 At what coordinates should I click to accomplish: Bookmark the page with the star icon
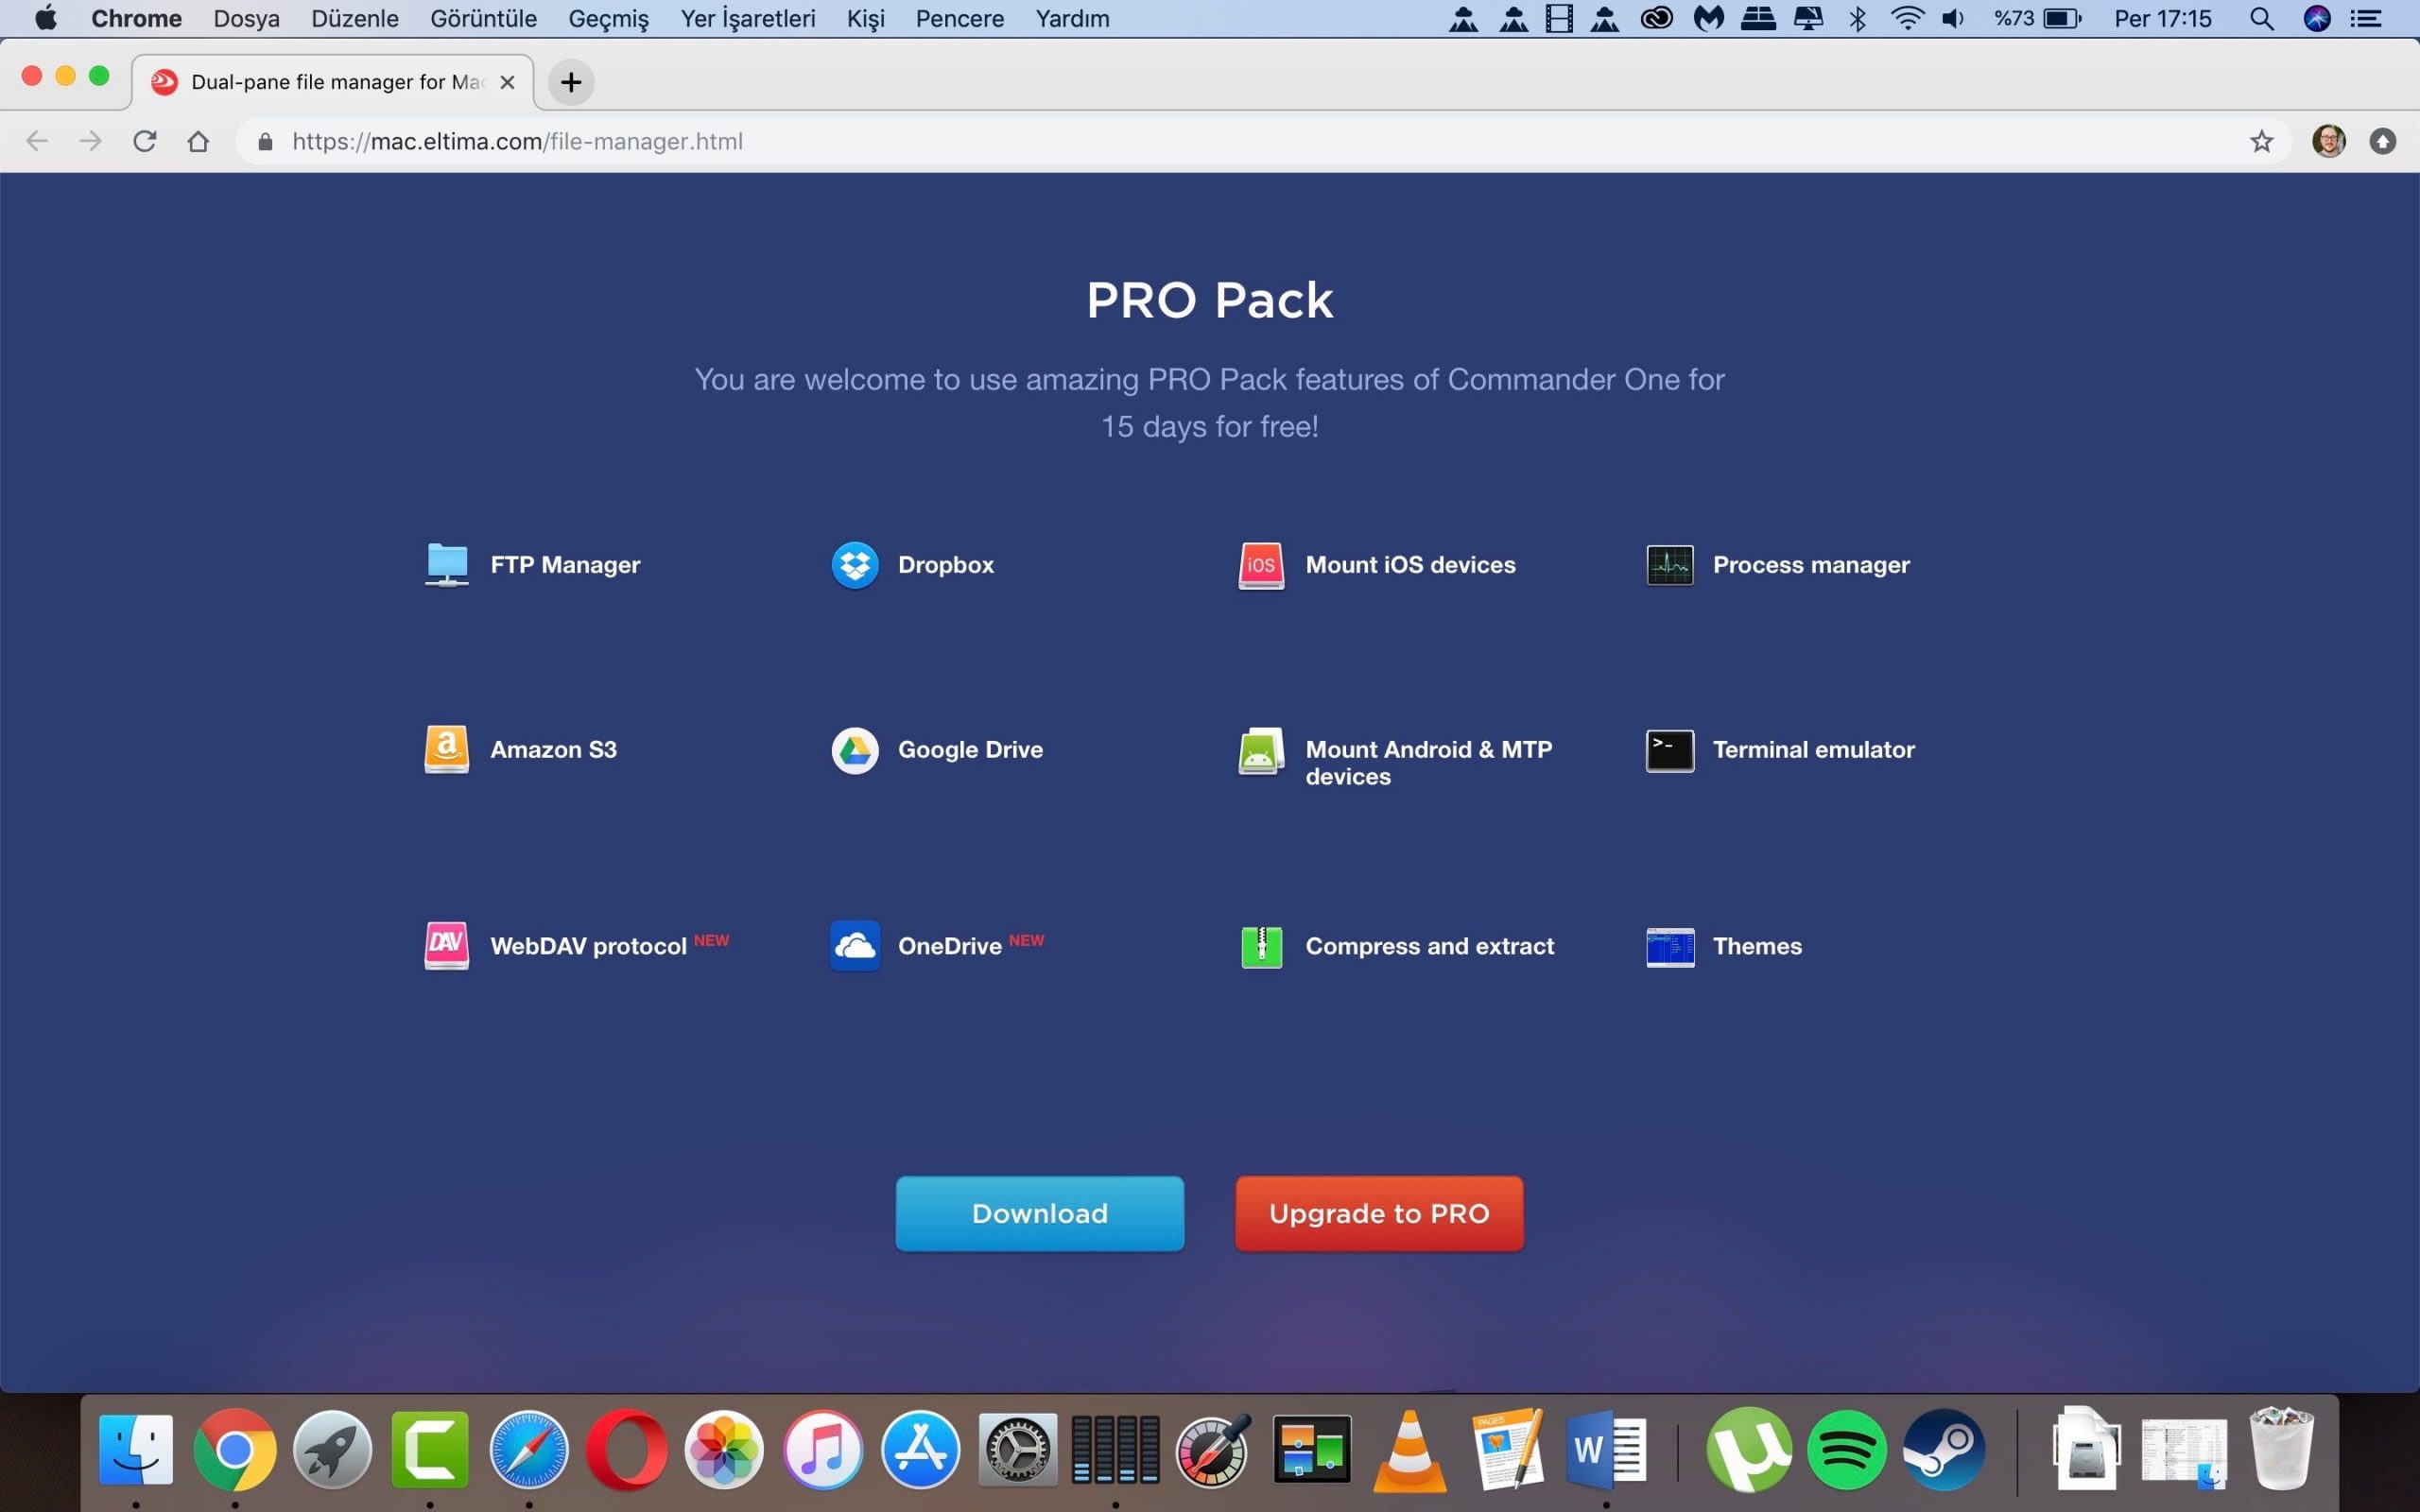point(2261,142)
